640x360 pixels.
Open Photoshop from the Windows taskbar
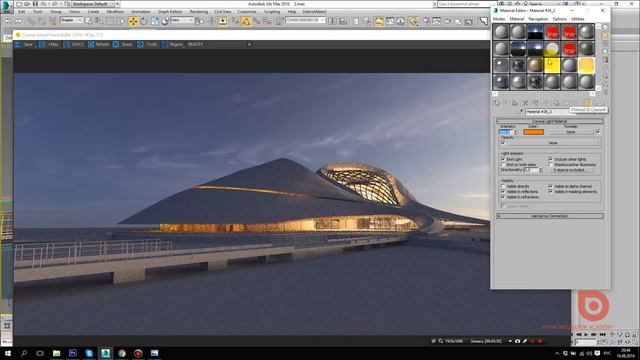[x=73, y=353]
